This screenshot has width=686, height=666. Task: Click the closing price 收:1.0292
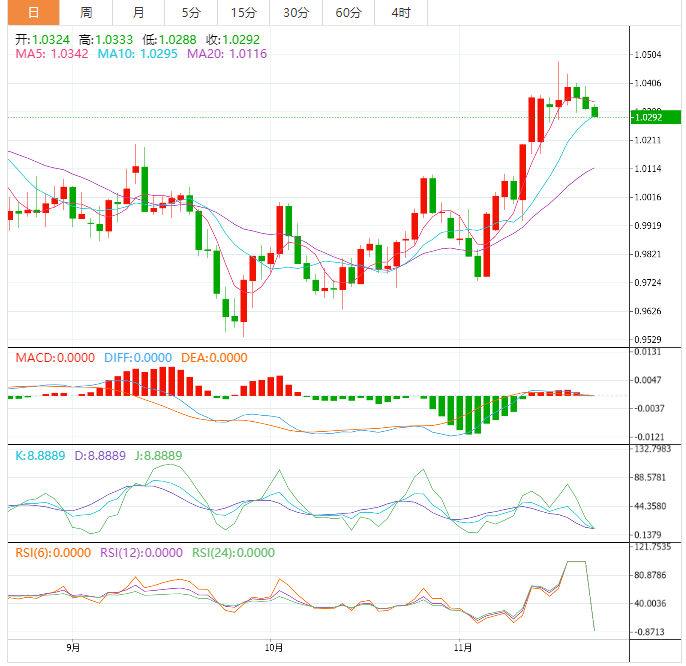(x=233, y=40)
